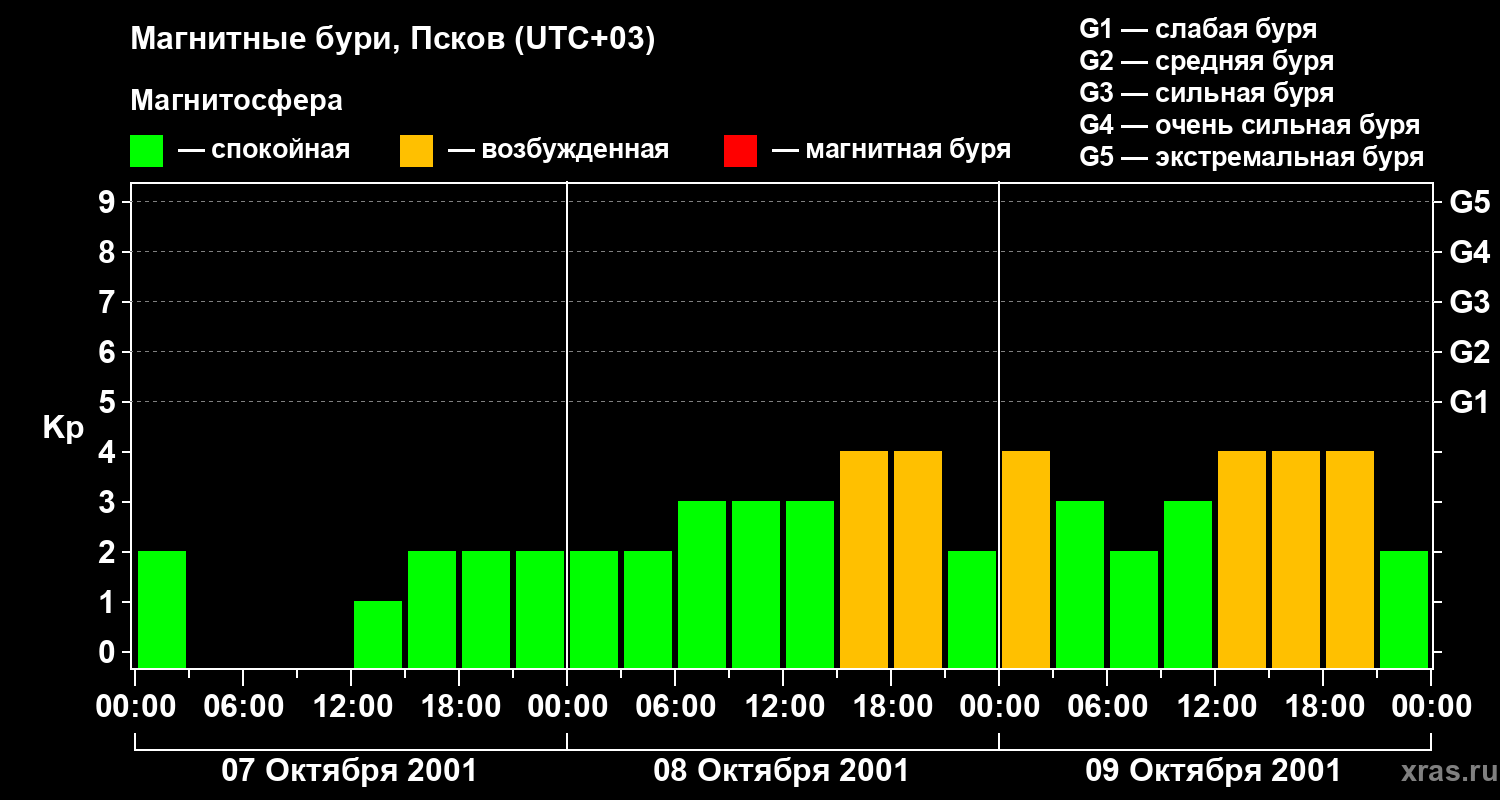Click the '08 Октября 2001' date label
Screen dimensions: 1500x800
781,771
